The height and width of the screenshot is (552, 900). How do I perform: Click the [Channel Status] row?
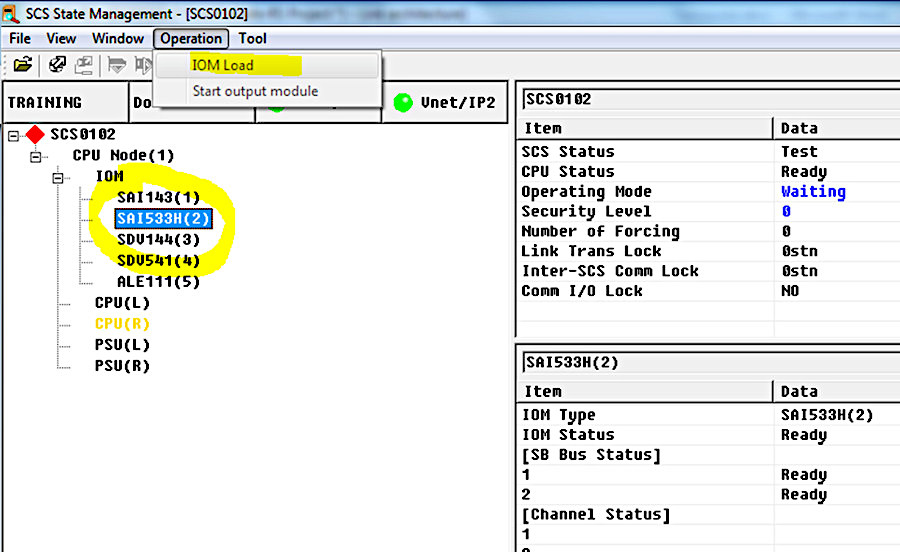(709, 515)
